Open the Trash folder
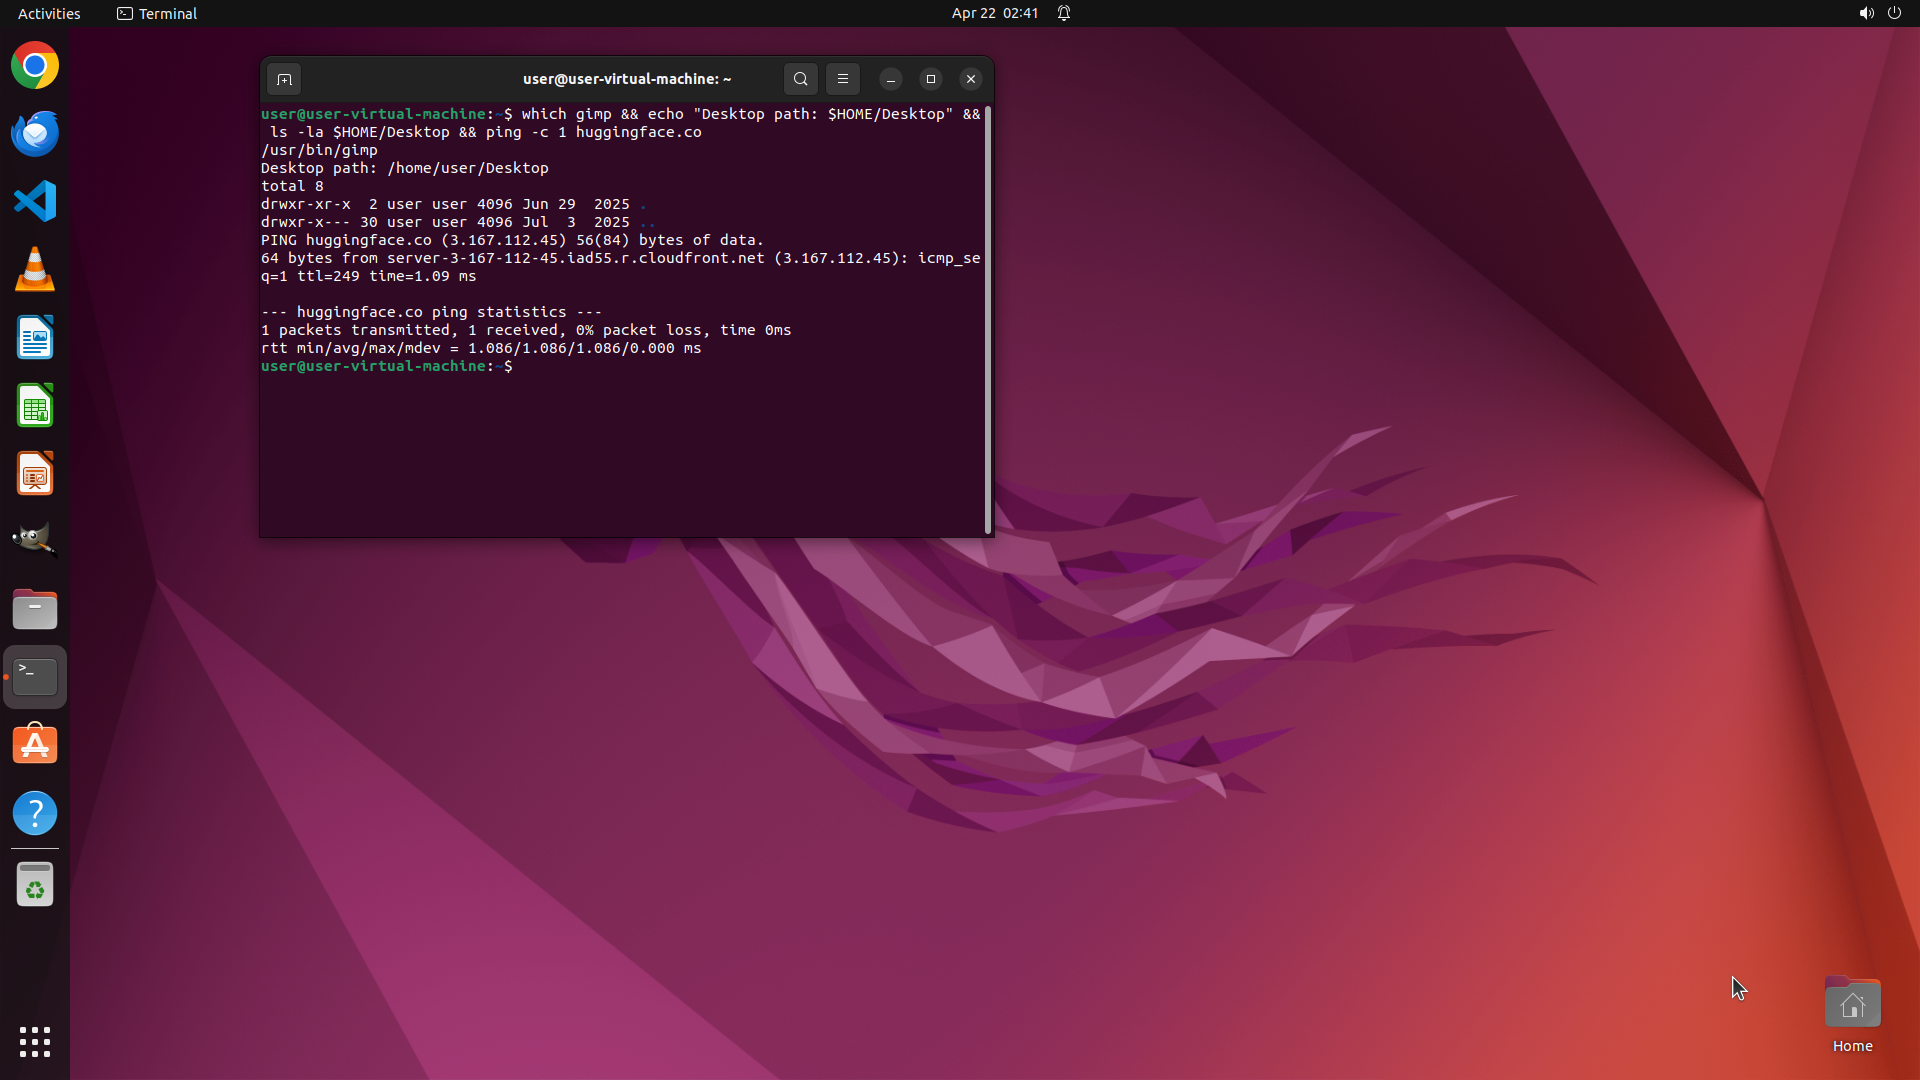The width and height of the screenshot is (1920, 1080). click(x=35, y=885)
